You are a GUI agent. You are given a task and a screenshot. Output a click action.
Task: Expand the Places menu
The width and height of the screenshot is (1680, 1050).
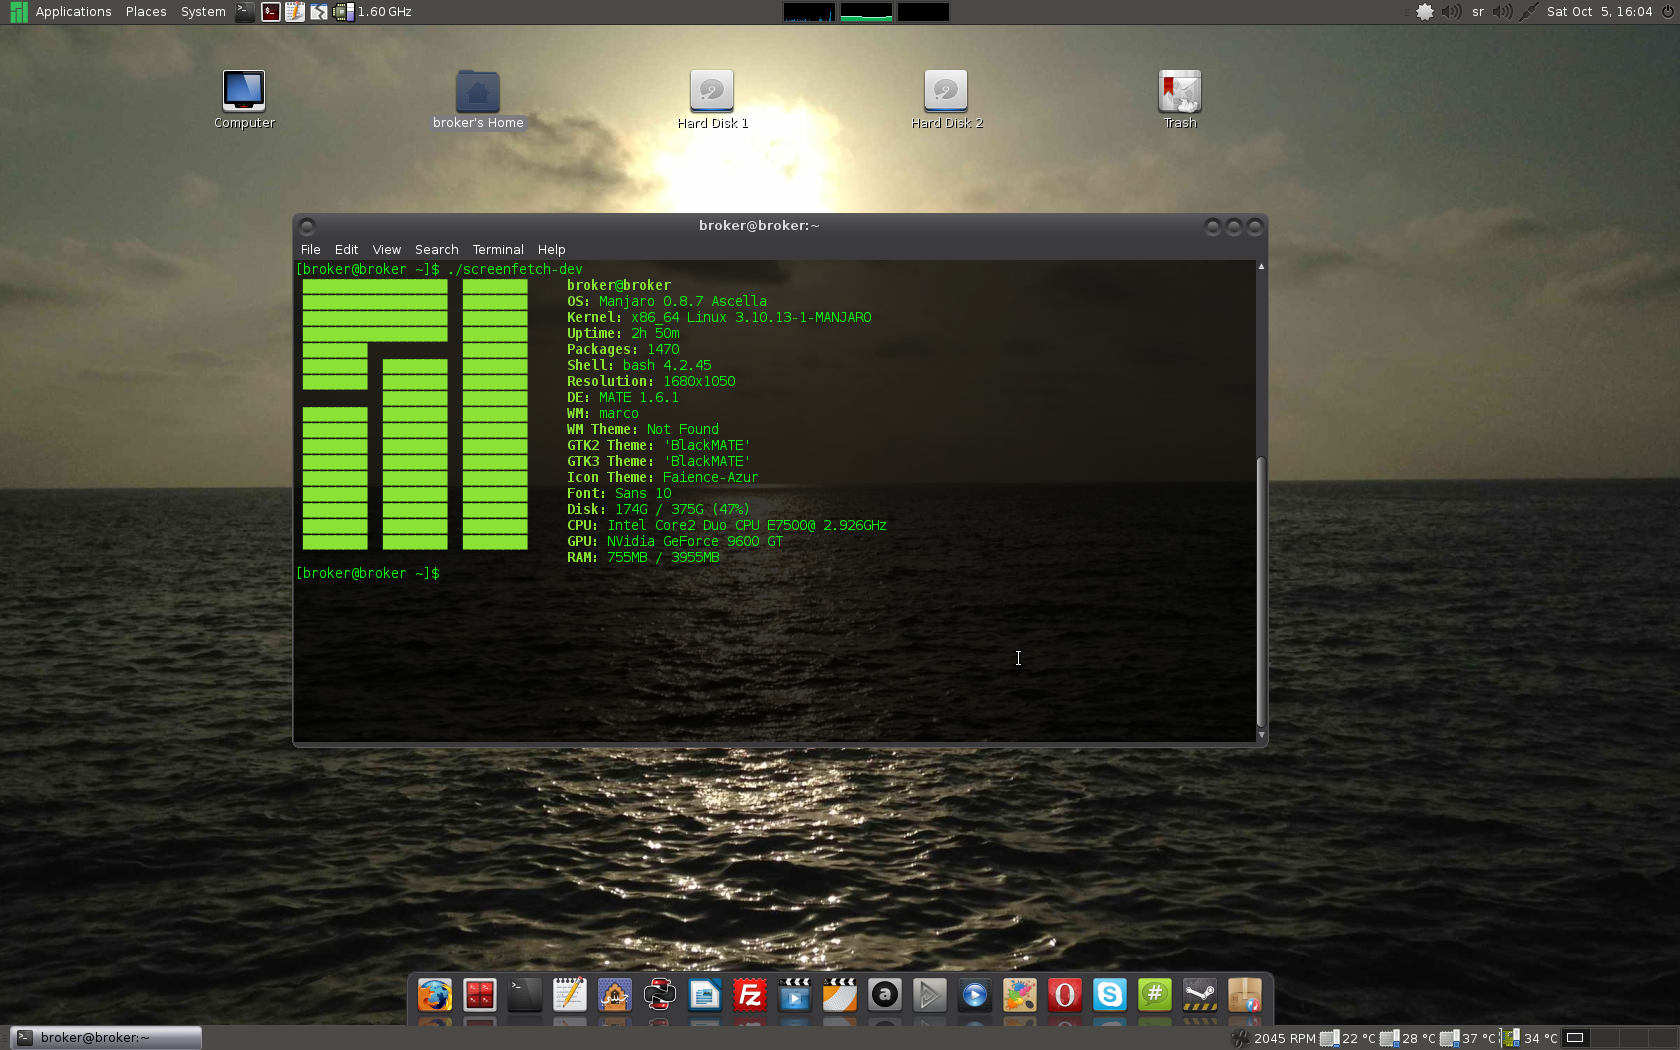(x=146, y=12)
